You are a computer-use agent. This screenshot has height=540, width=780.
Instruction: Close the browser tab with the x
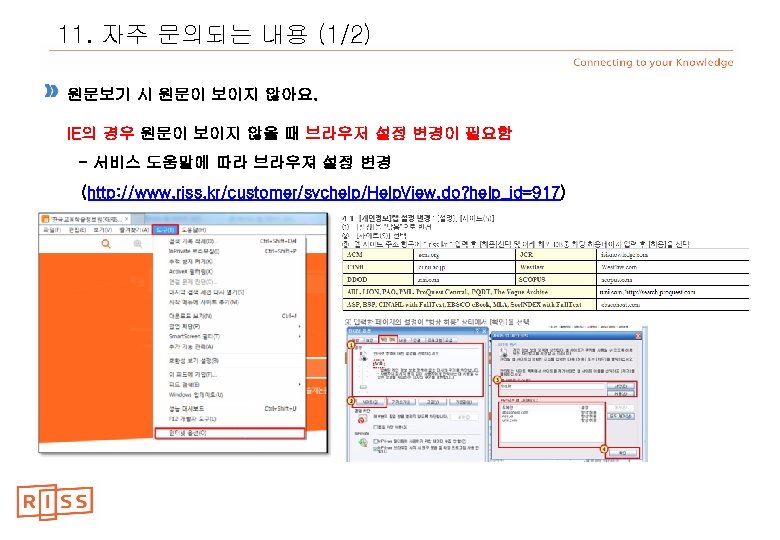click(x=127, y=219)
